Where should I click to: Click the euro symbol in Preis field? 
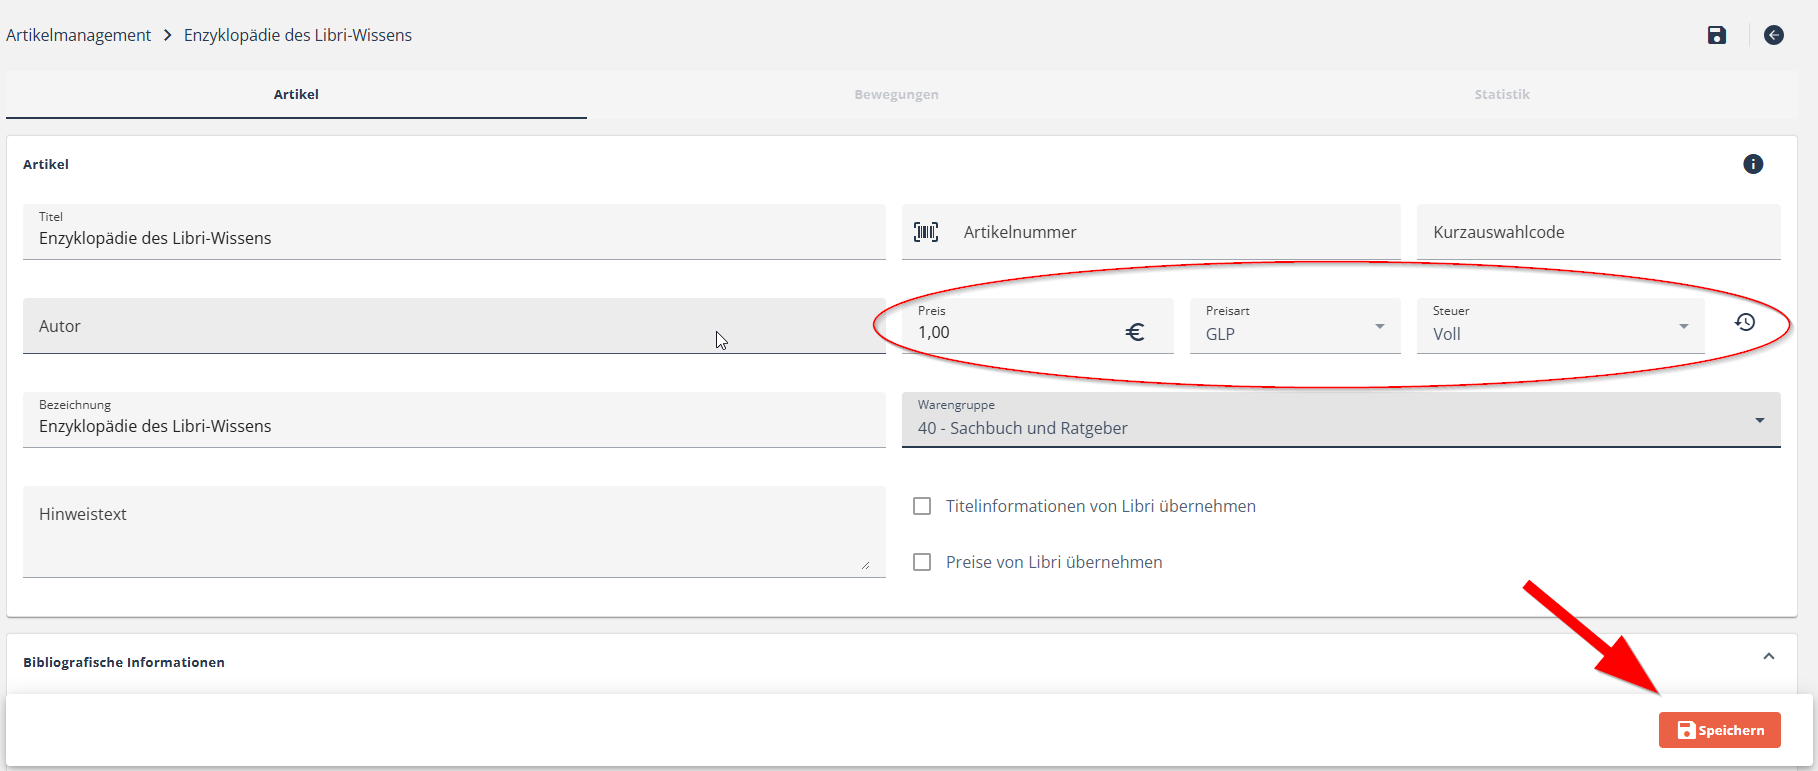click(1135, 332)
